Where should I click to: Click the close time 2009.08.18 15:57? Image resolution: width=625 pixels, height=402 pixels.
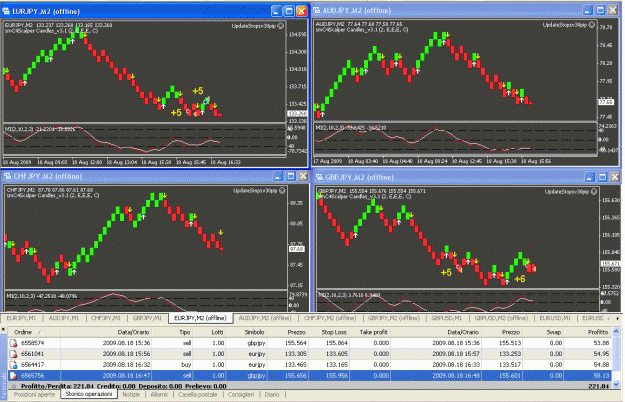[456, 354]
